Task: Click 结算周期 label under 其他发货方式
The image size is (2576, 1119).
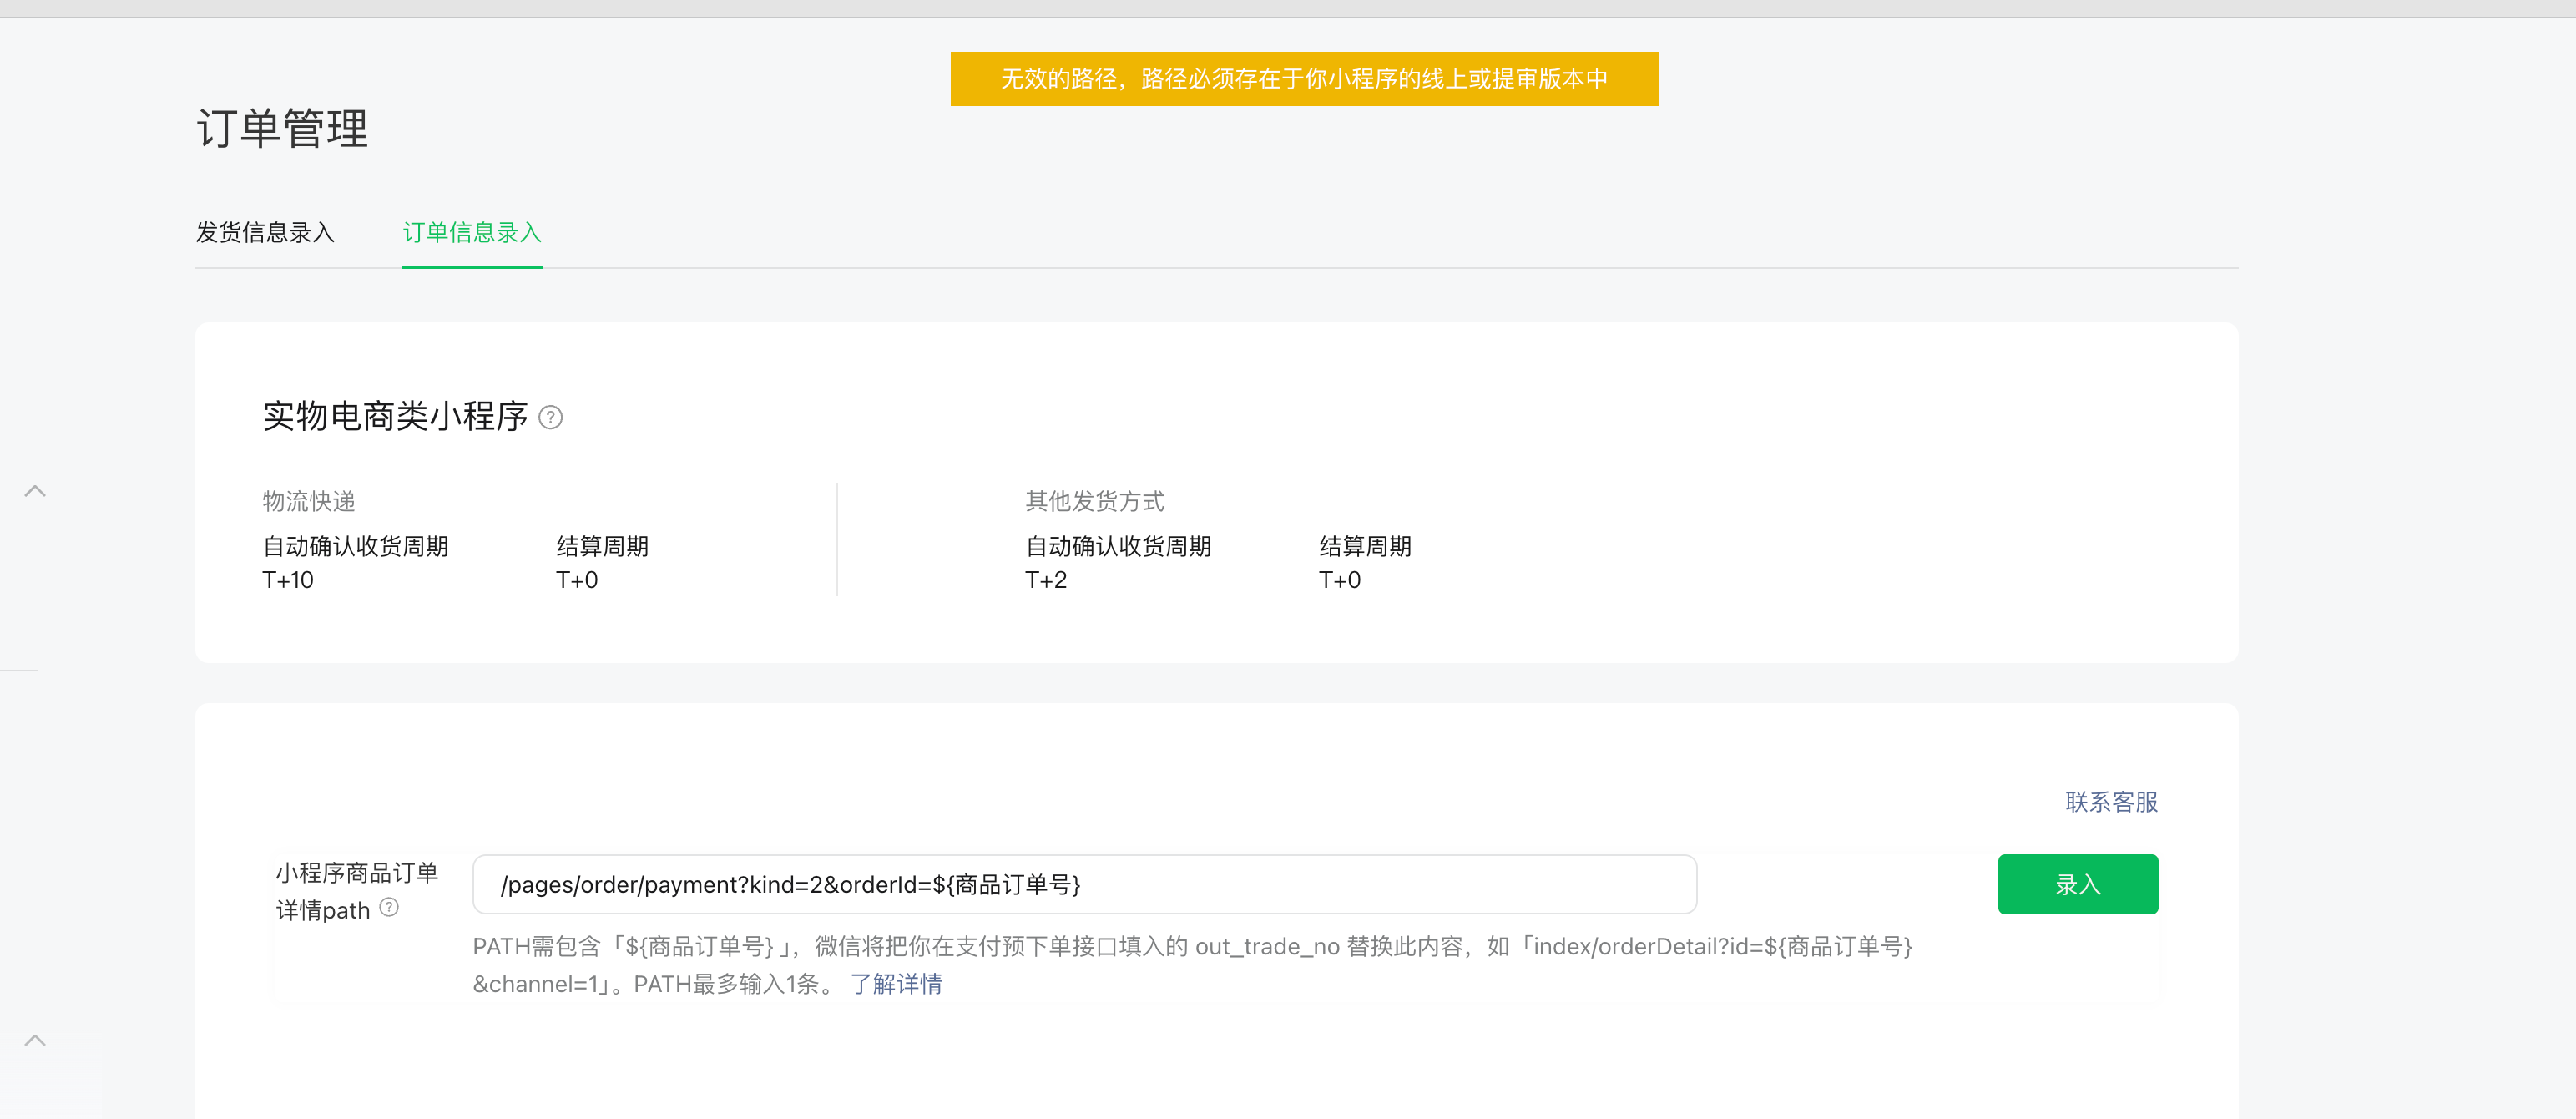Action: (1364, 546)
